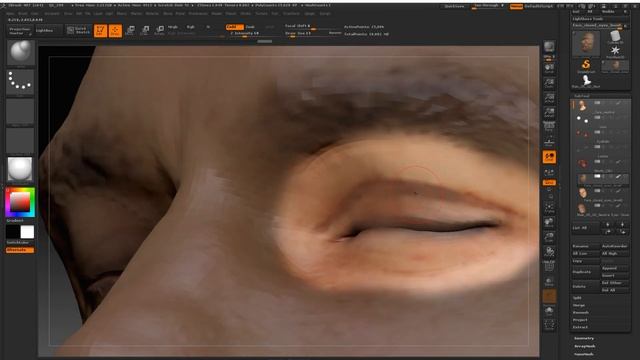640x360 pixels.
Task: Expand the Extract section
Action: coord(580,327)
